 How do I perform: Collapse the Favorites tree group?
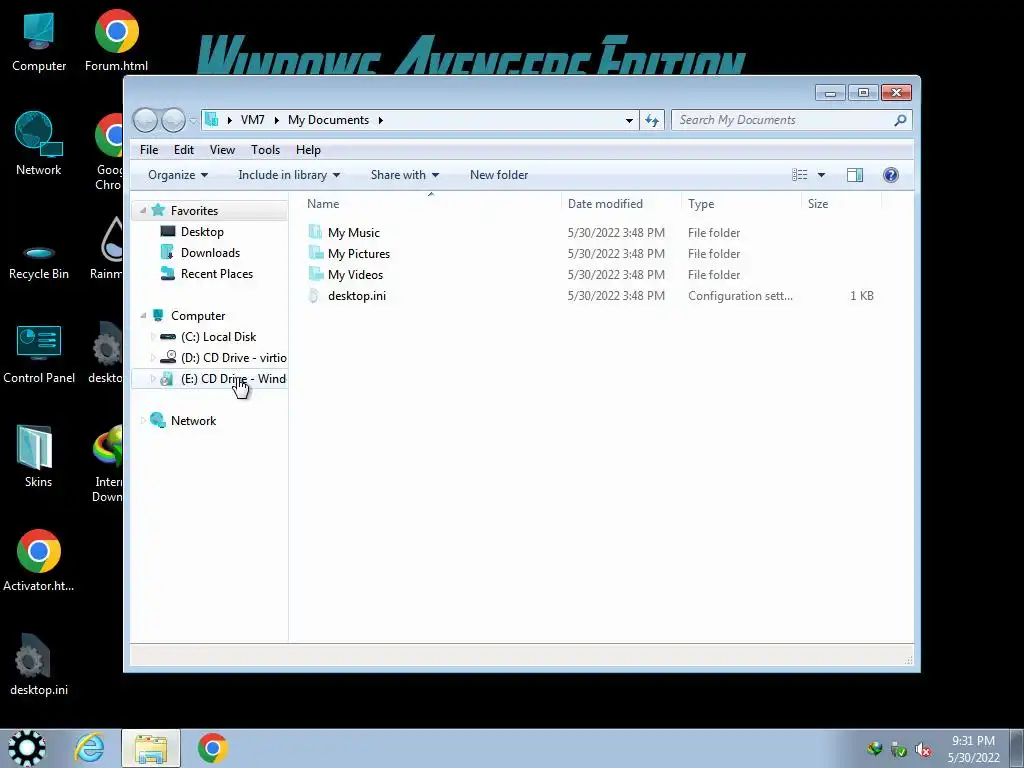pos(143,210)
